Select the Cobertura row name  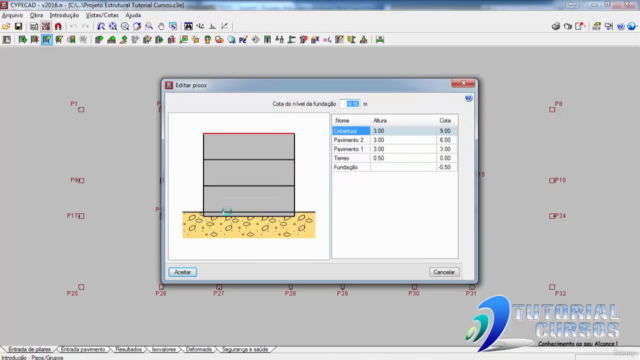(x=351, y=131)
